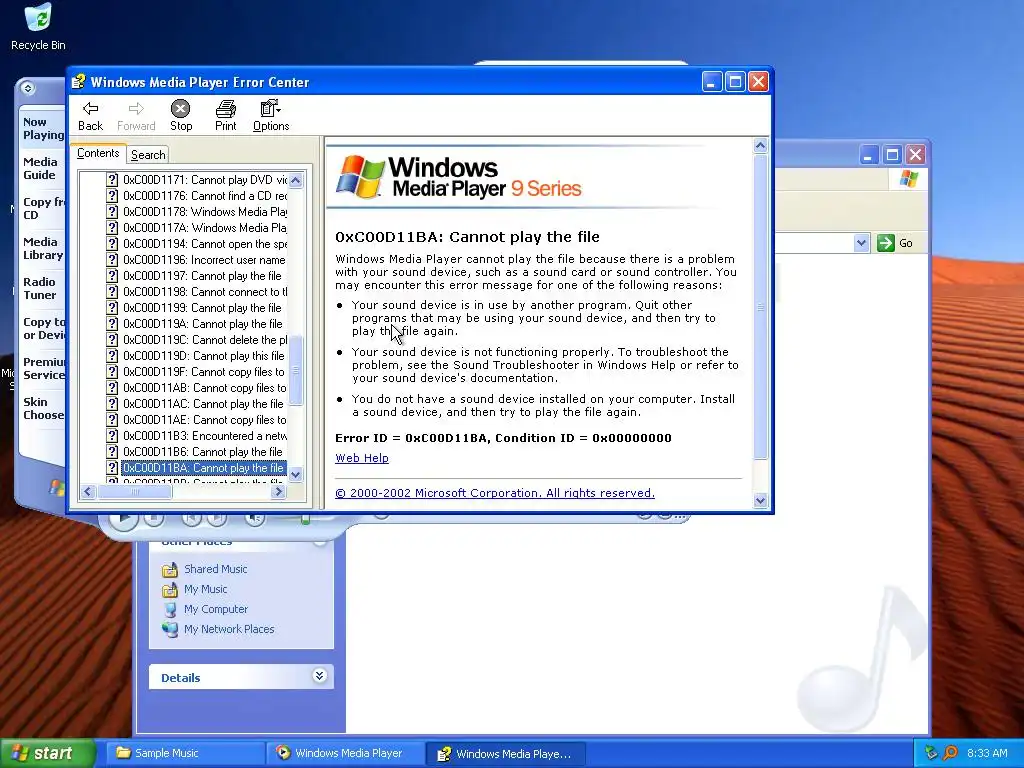Select topic 0xC00D11B6 Cannot play the file
Screen dimensions: 1024x768
point(203,452)
